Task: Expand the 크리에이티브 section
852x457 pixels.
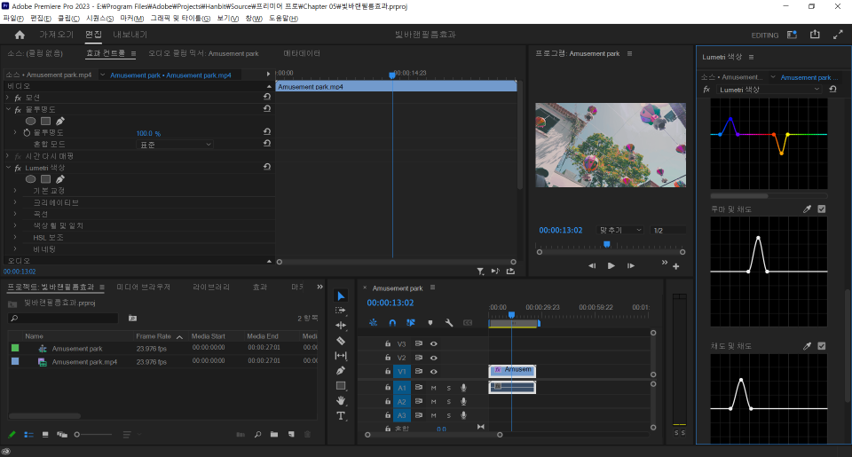Action: [x=15, y=203]
